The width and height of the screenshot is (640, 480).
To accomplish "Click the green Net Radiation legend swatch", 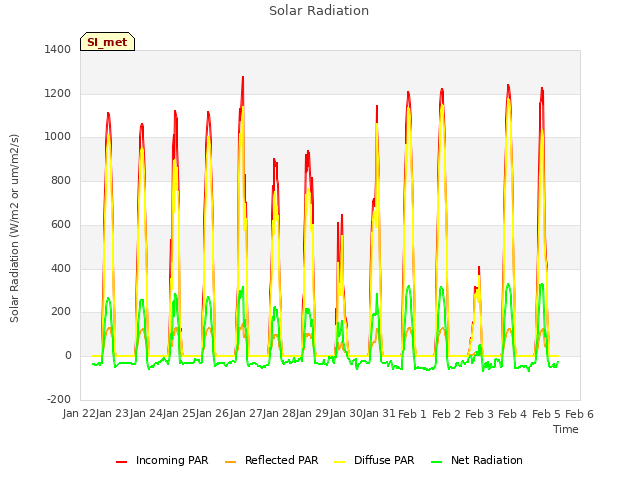I will click(437, 462).
